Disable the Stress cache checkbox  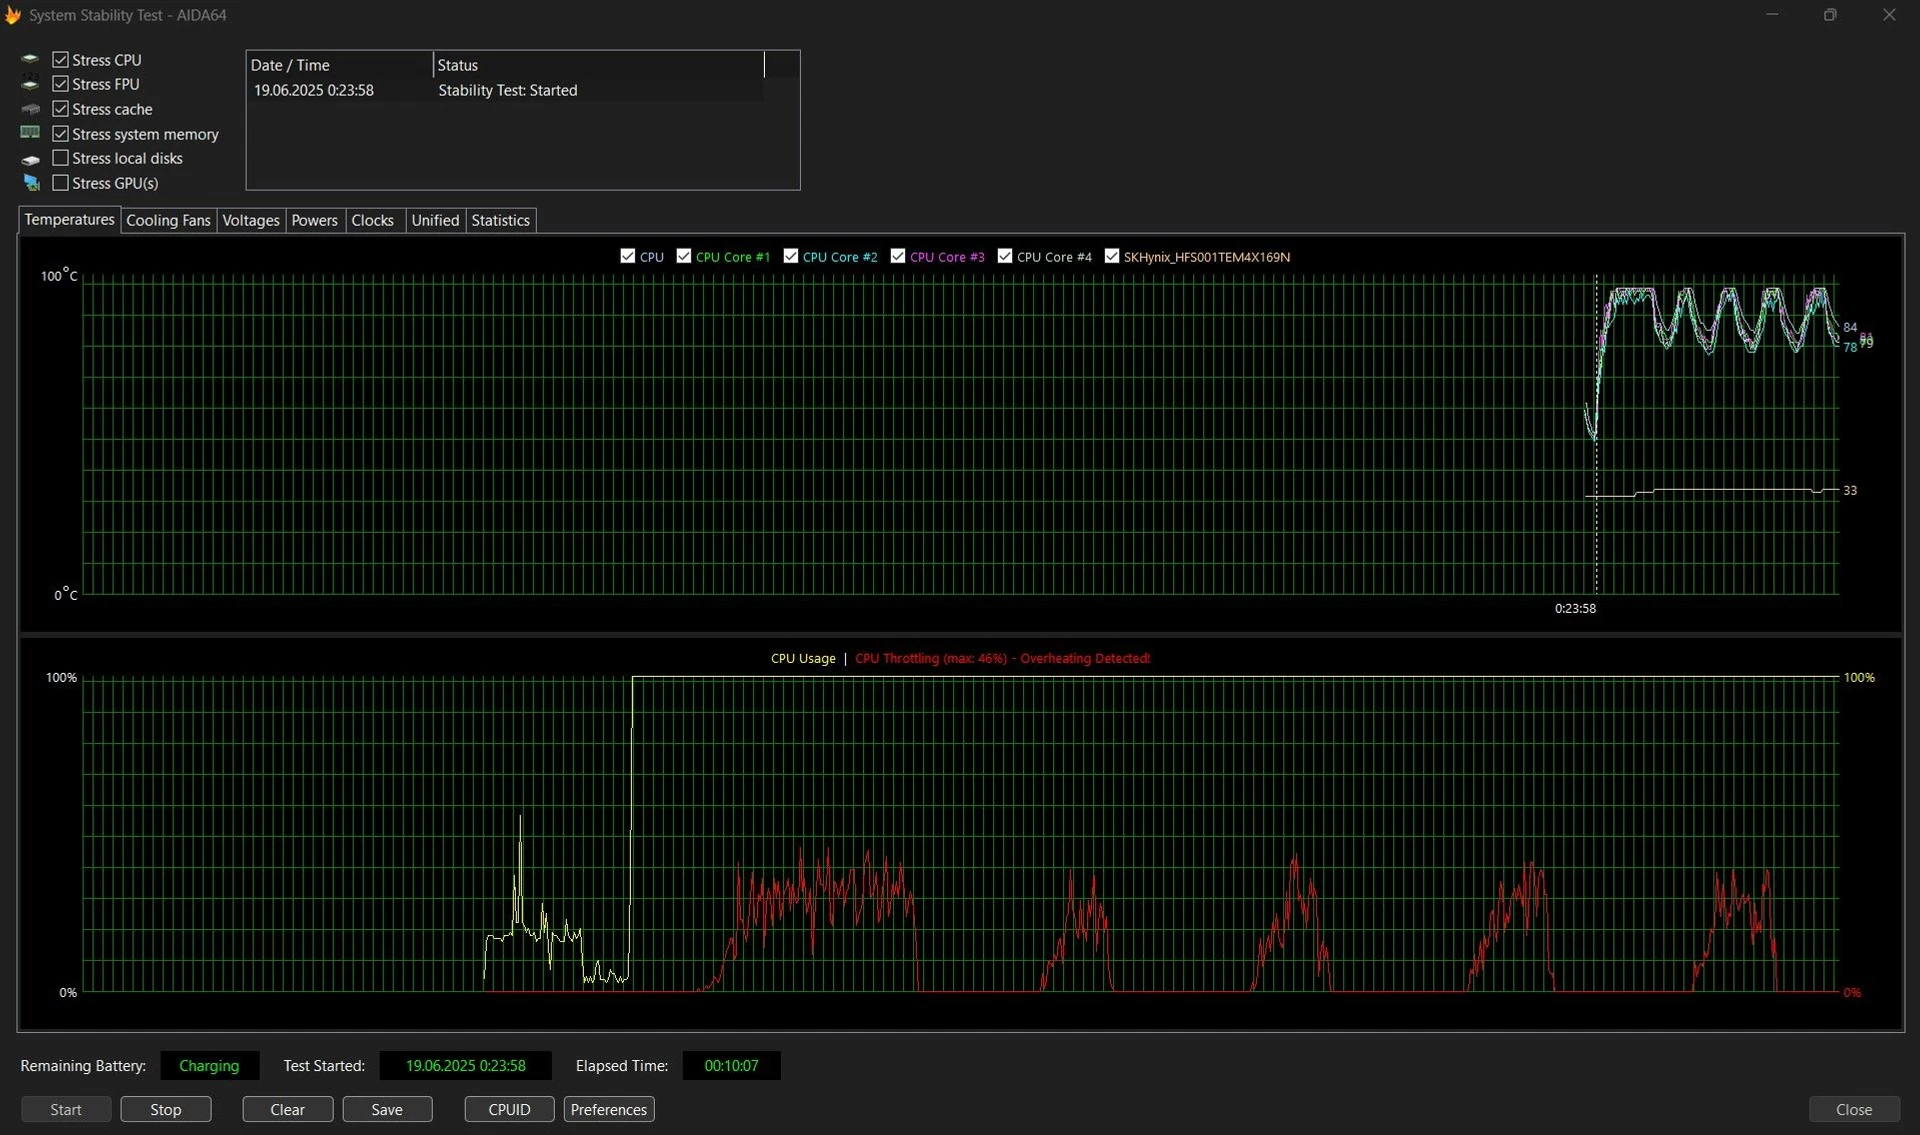(x=61, y=109)
